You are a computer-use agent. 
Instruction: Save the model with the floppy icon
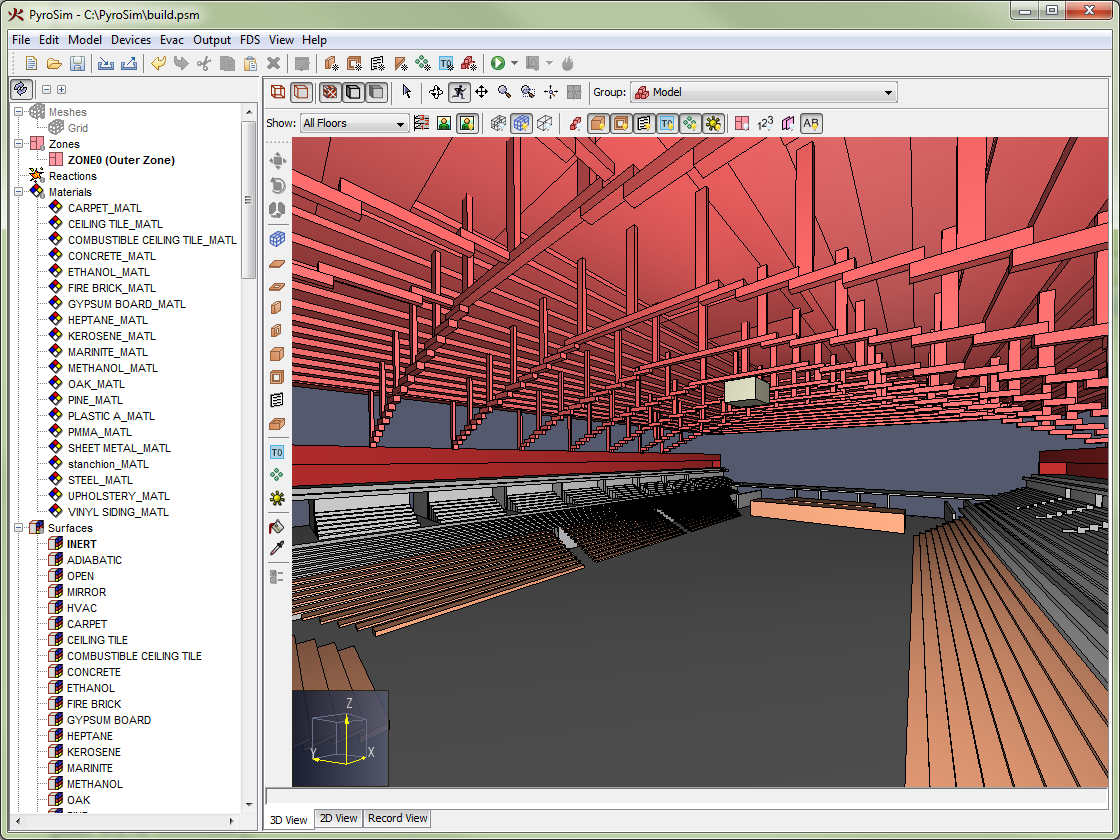(76, 64)
